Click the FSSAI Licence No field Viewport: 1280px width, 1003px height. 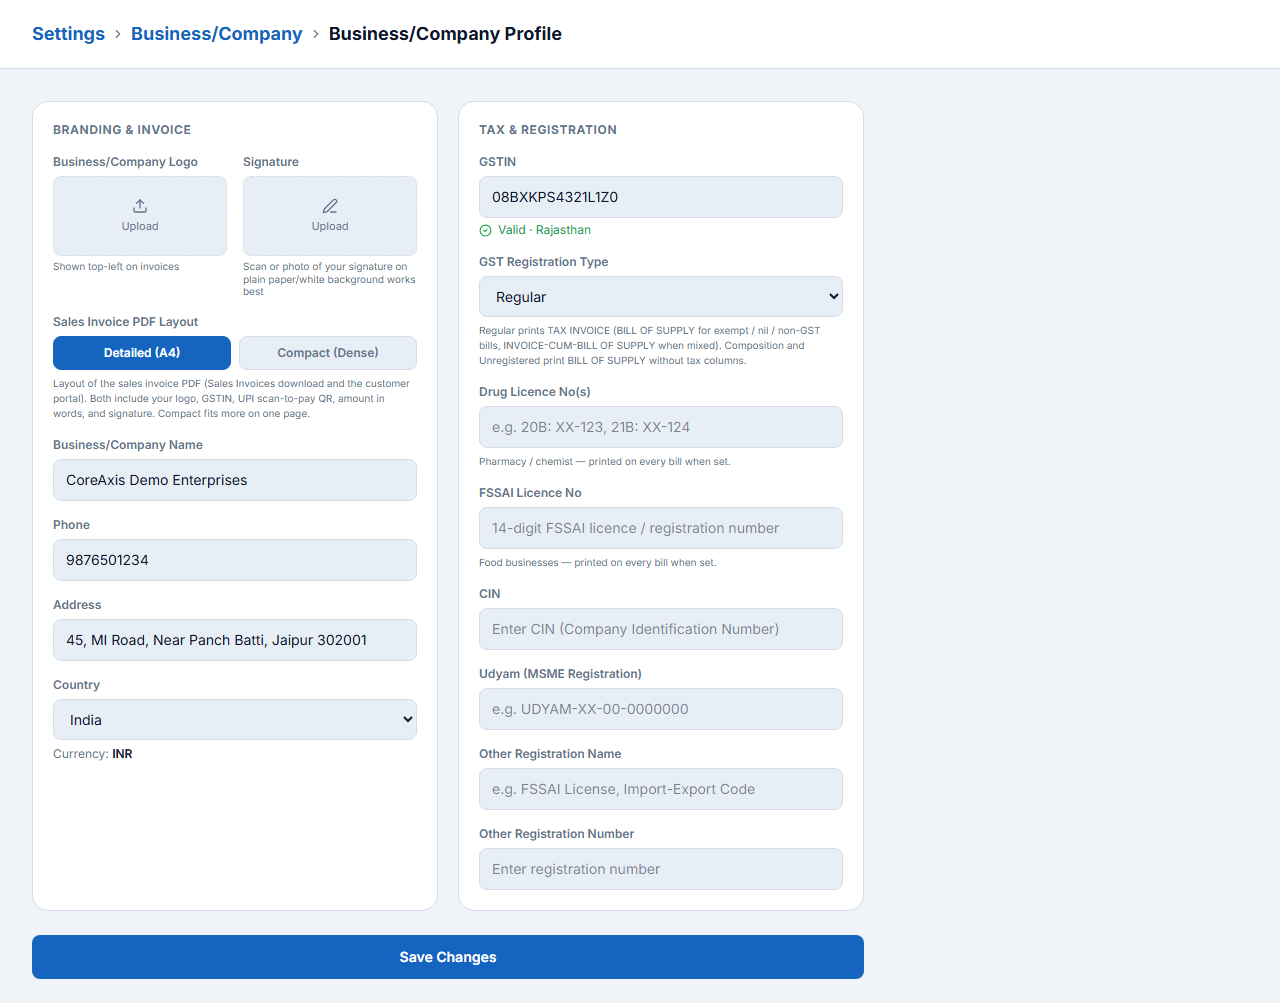(661, 528)
